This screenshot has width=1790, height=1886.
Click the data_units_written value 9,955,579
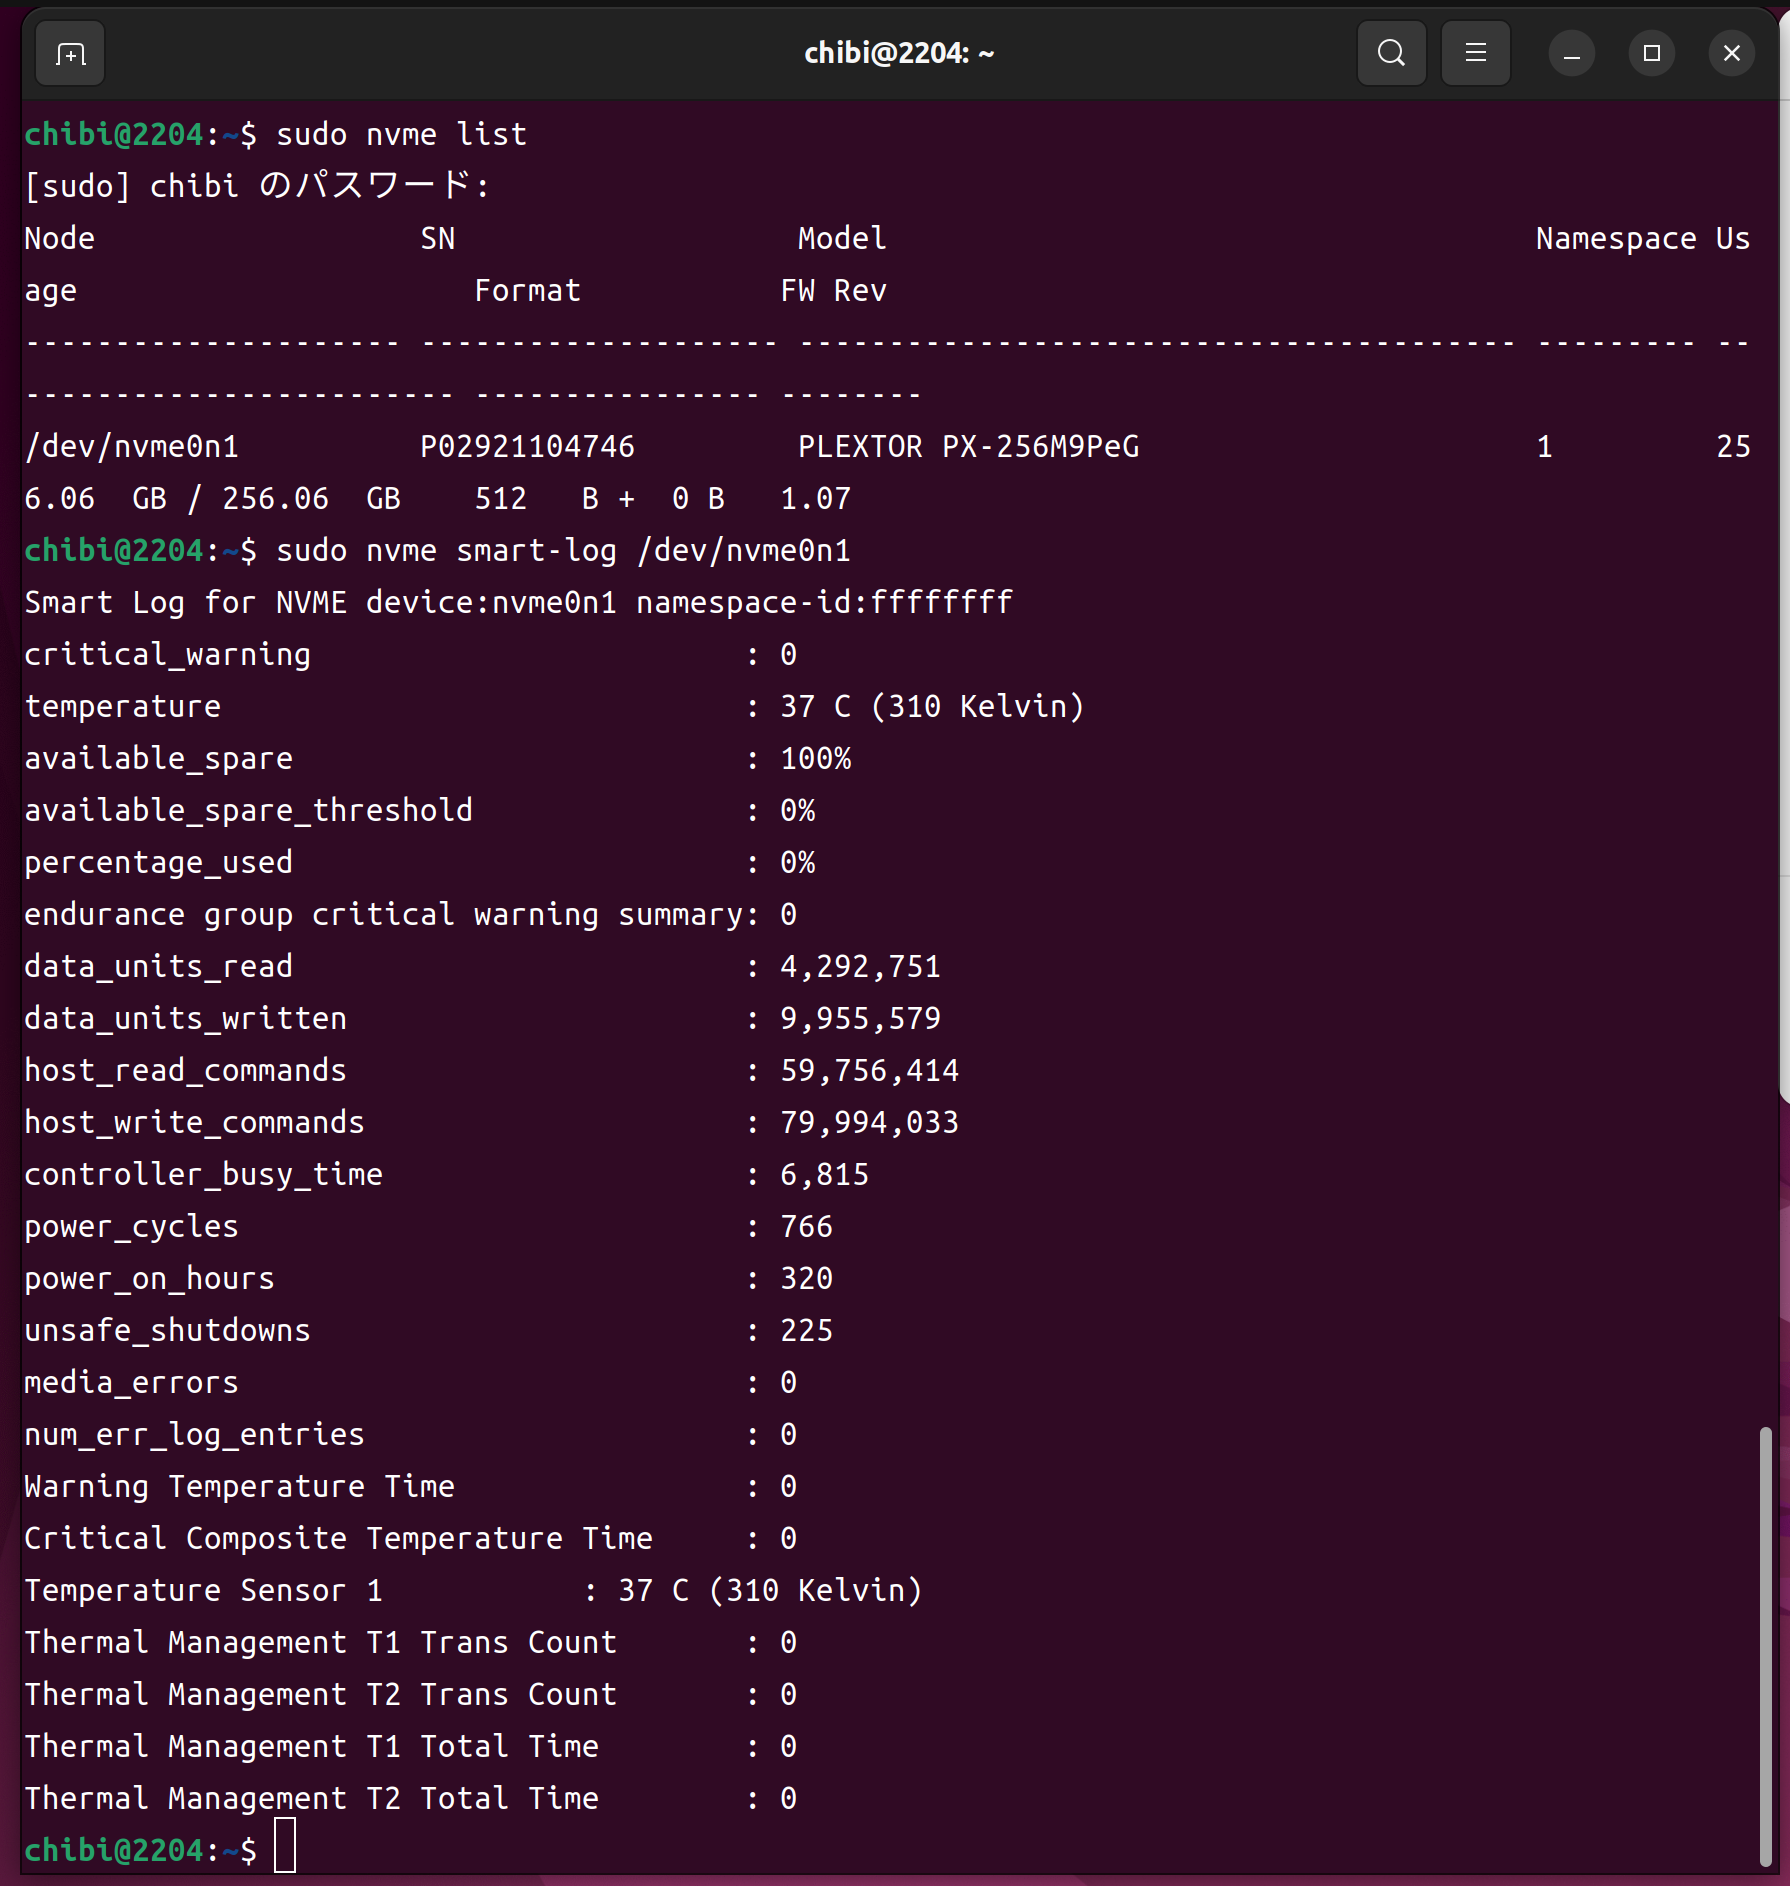tap(860, 1019)
